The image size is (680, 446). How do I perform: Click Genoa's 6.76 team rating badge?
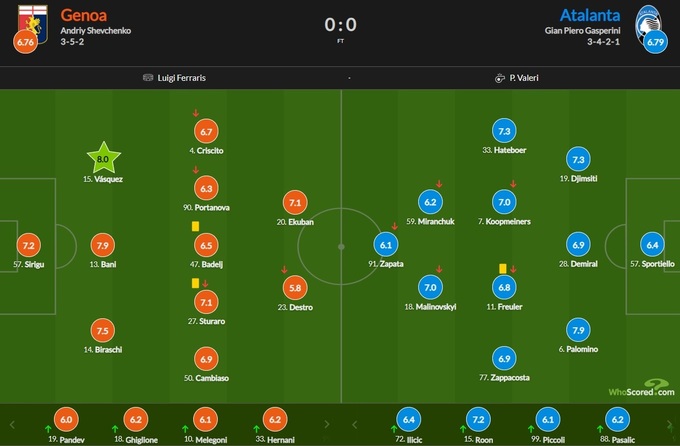coord(23,43)
